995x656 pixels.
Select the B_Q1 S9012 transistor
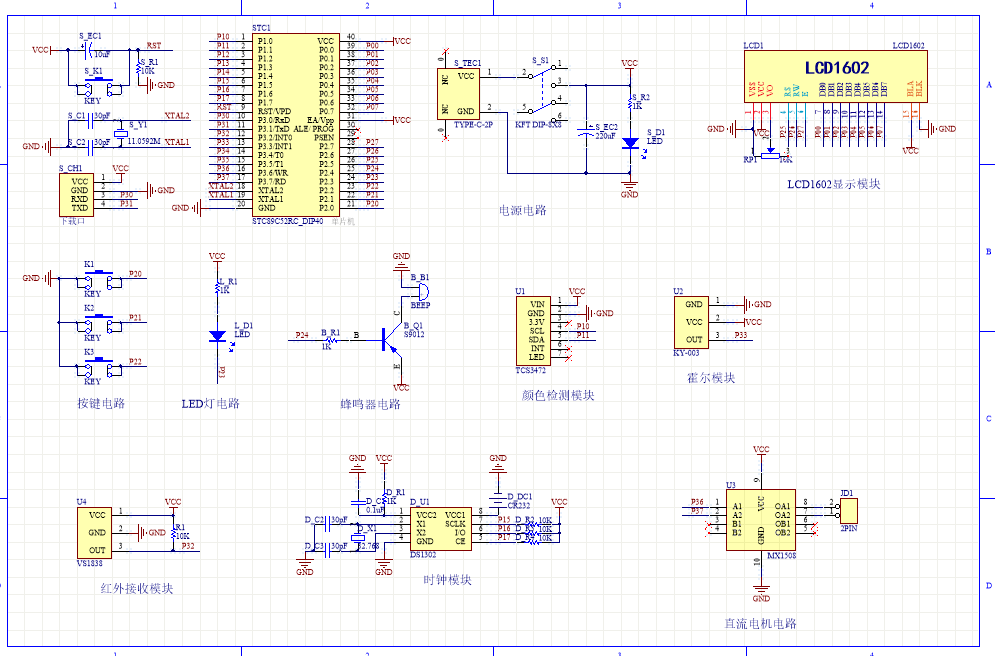pyautogui.click(x=393, y=341)
